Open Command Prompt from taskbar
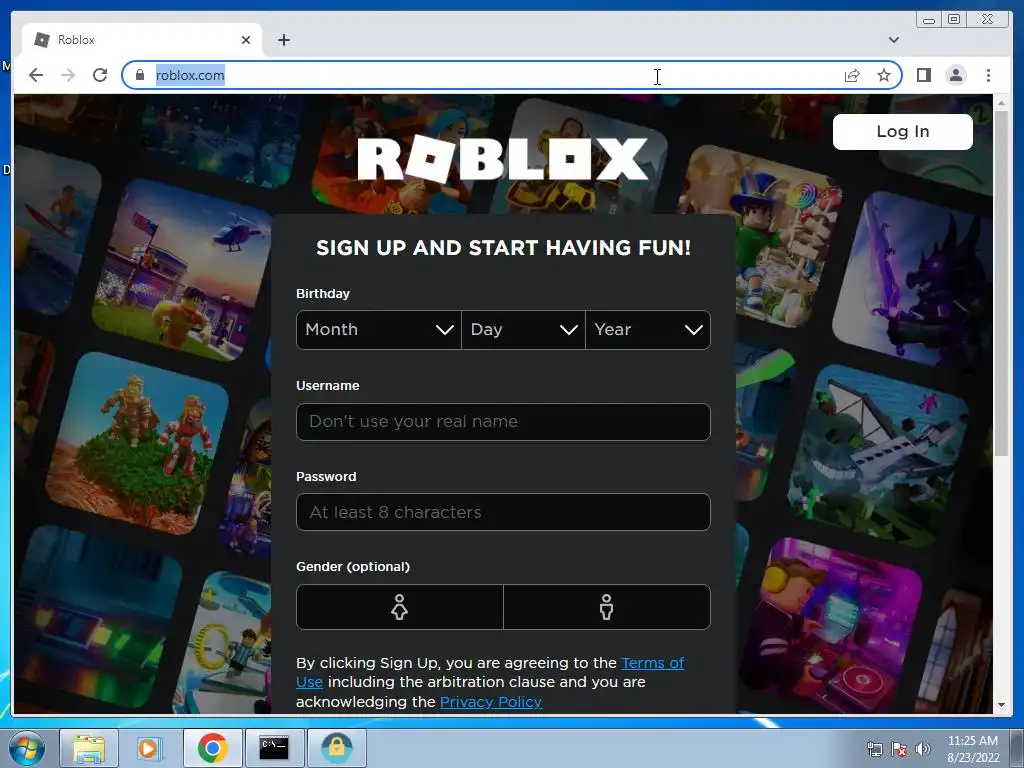1024x768 pixels. pyautogui.click(x=274, y=748)
